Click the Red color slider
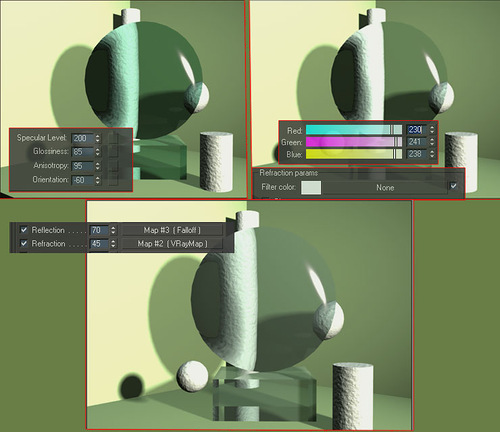The height and width of the screenshot is (432, 500). point(354,130)
